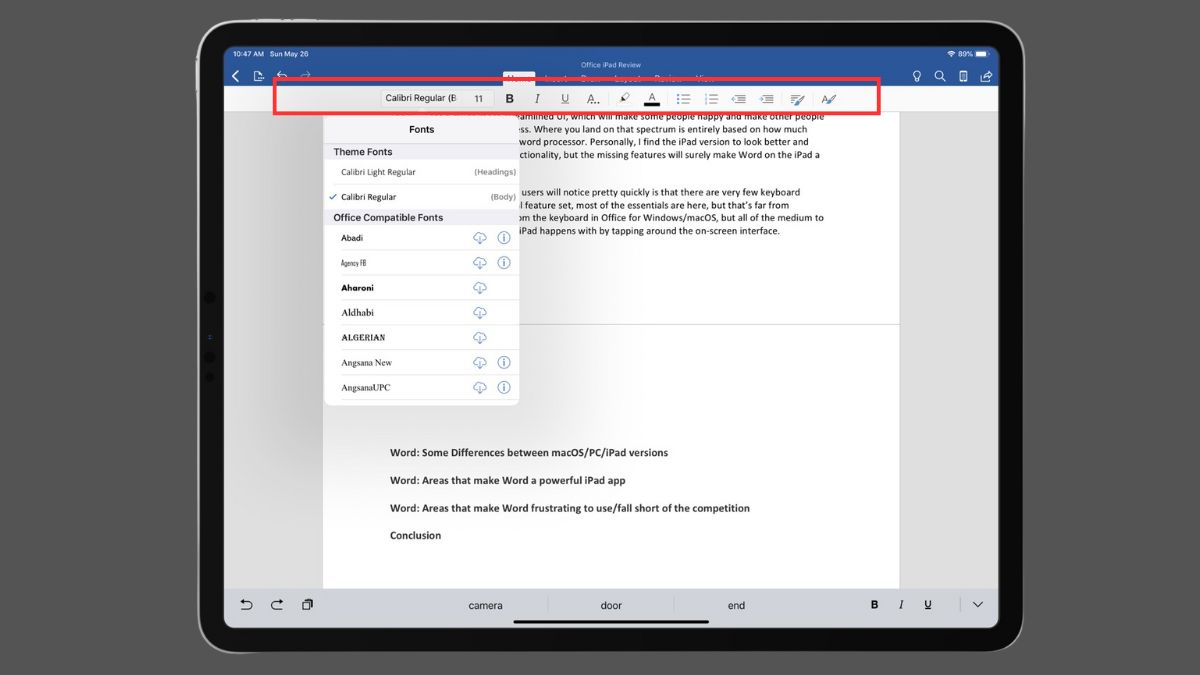The width and height of the screenshot is (1200, 675).
Task: Open the Tell Me lightbulb icon
Action: coord(917,76)
